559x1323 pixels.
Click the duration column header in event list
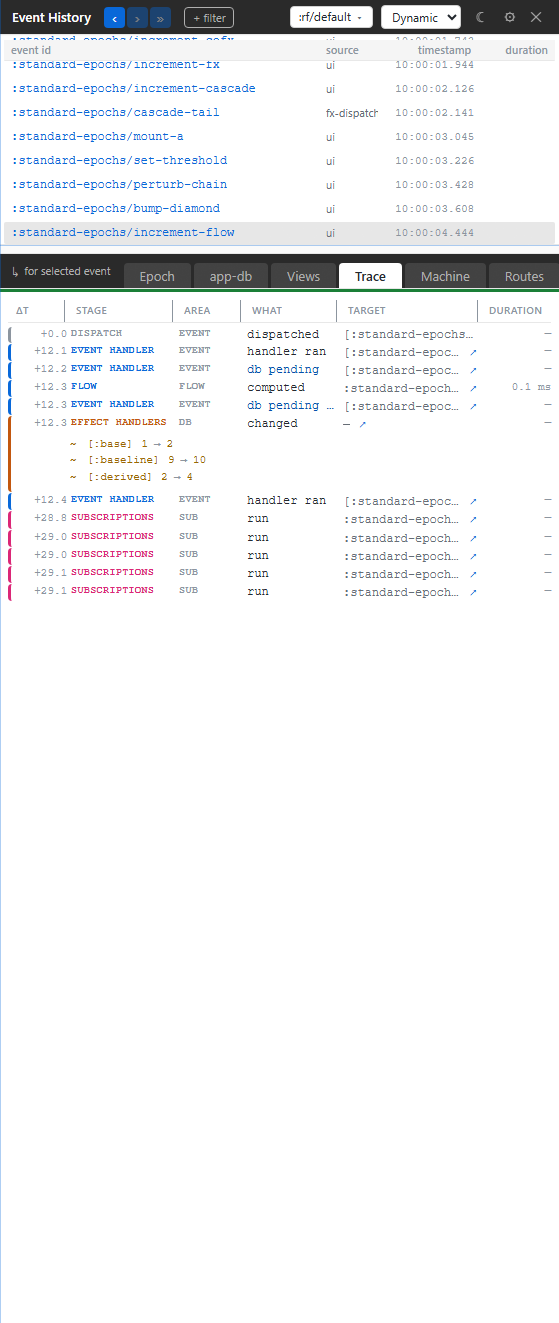point(526,50)
